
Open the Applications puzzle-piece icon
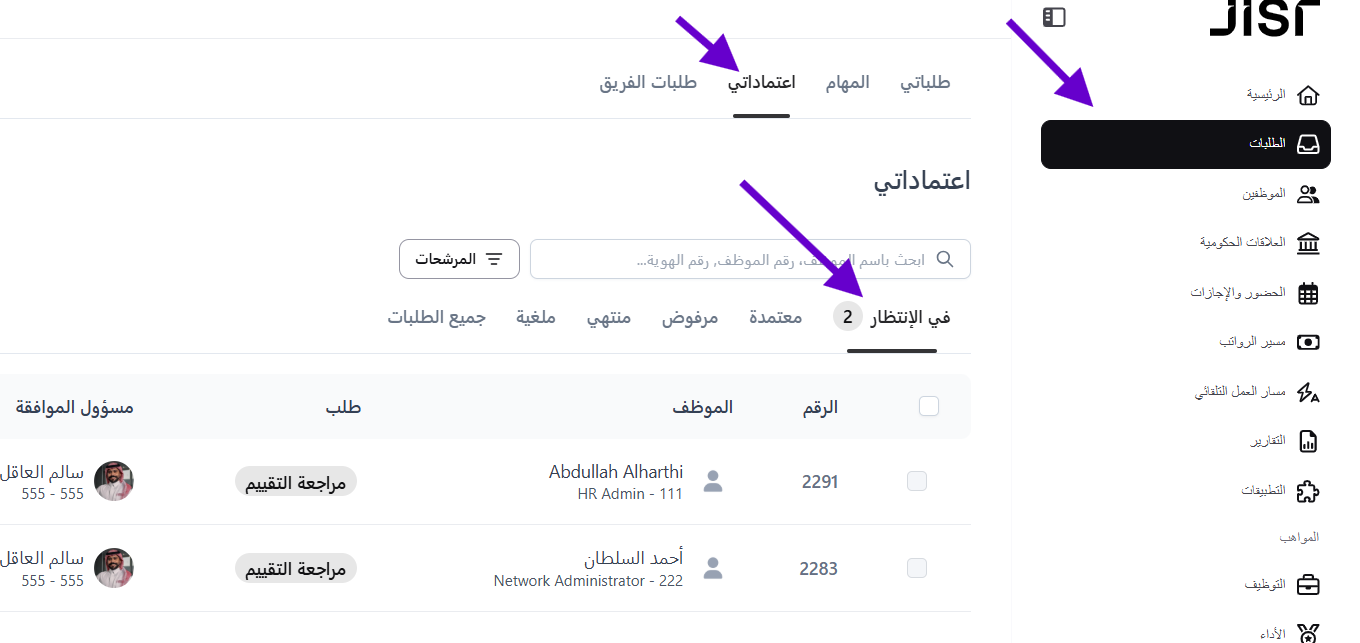(x=1307, y=491)
